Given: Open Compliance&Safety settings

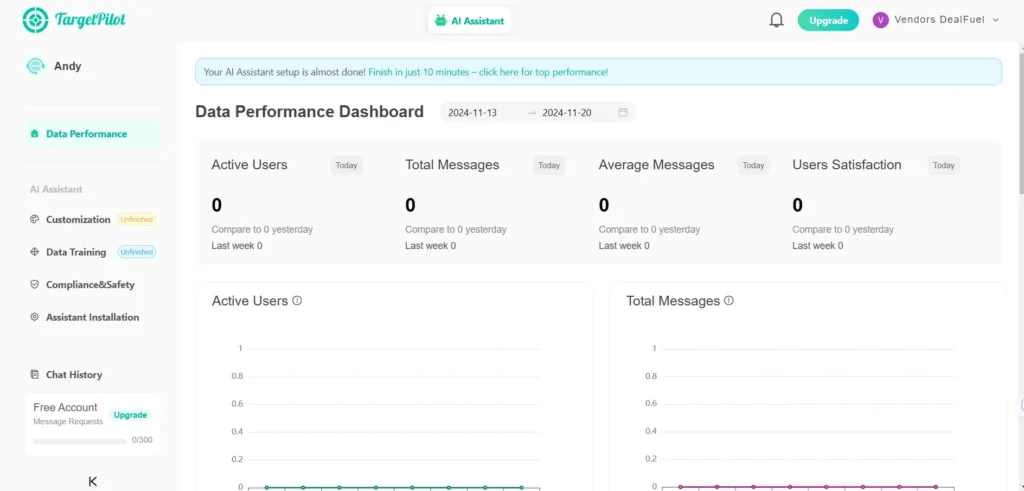Looking at the screenshot, I should 90,285.
